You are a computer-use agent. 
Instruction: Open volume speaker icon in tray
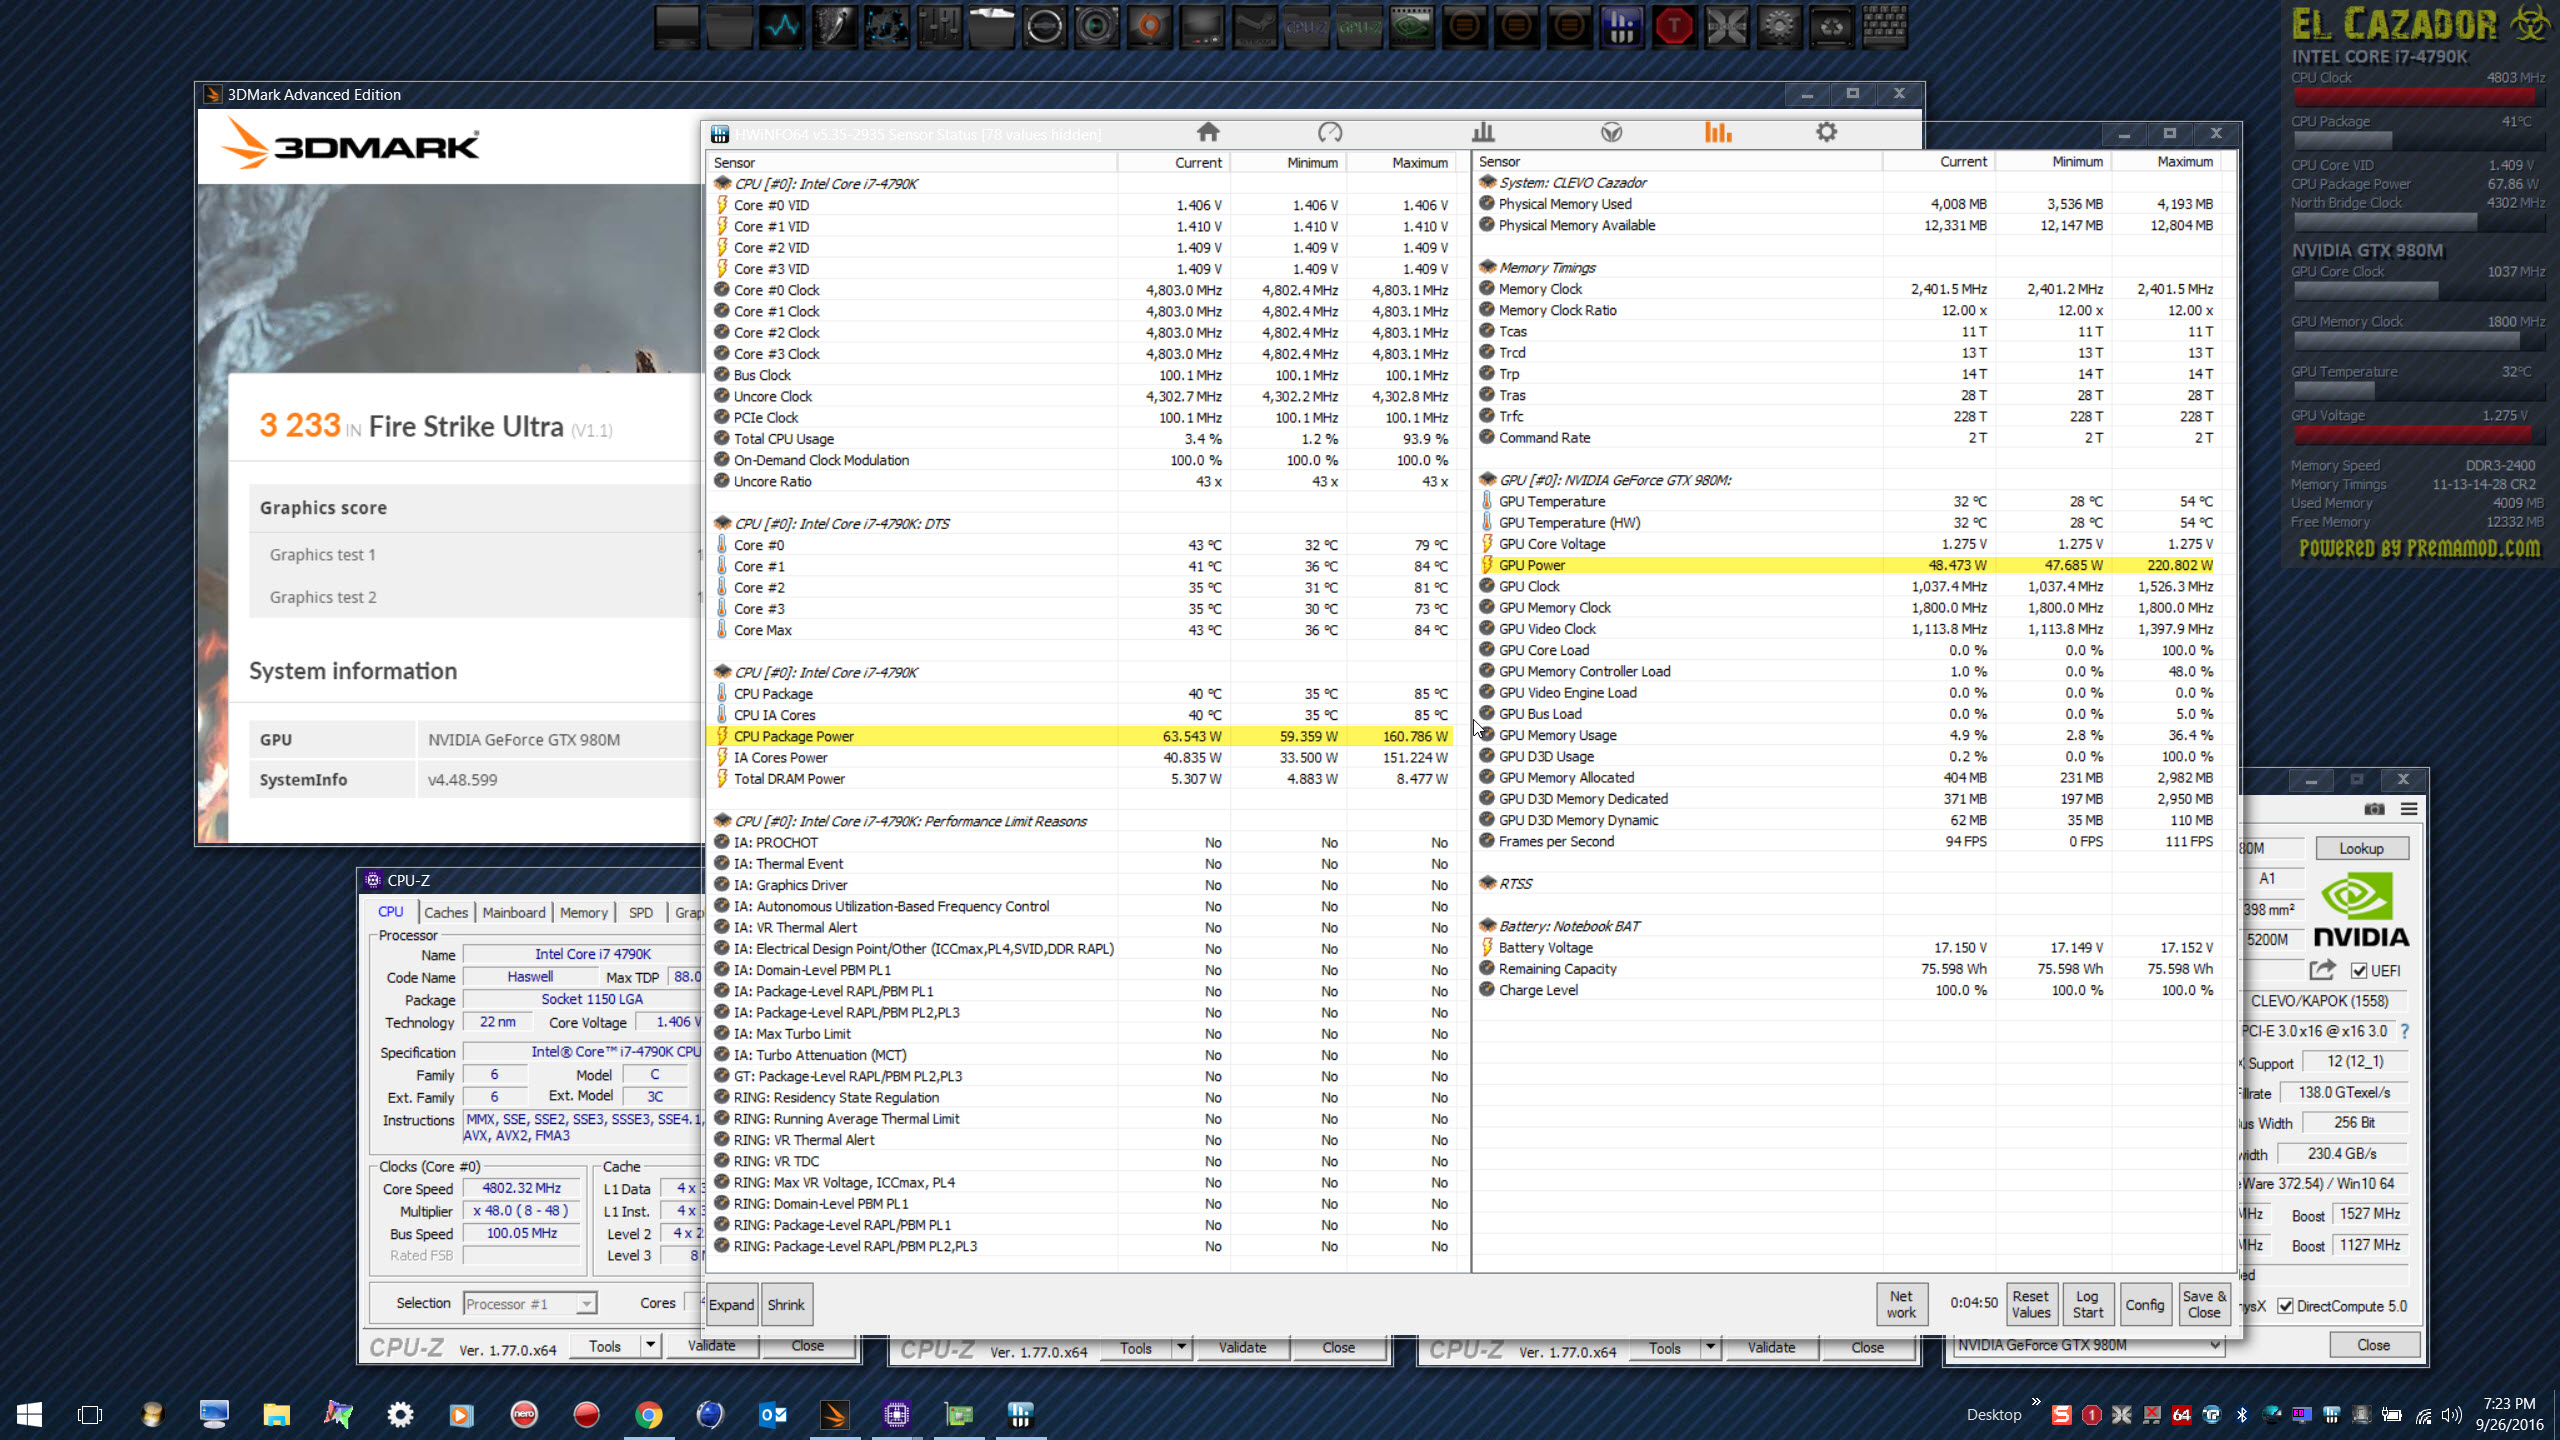pyautogui.click(x=2451, y=1415)
